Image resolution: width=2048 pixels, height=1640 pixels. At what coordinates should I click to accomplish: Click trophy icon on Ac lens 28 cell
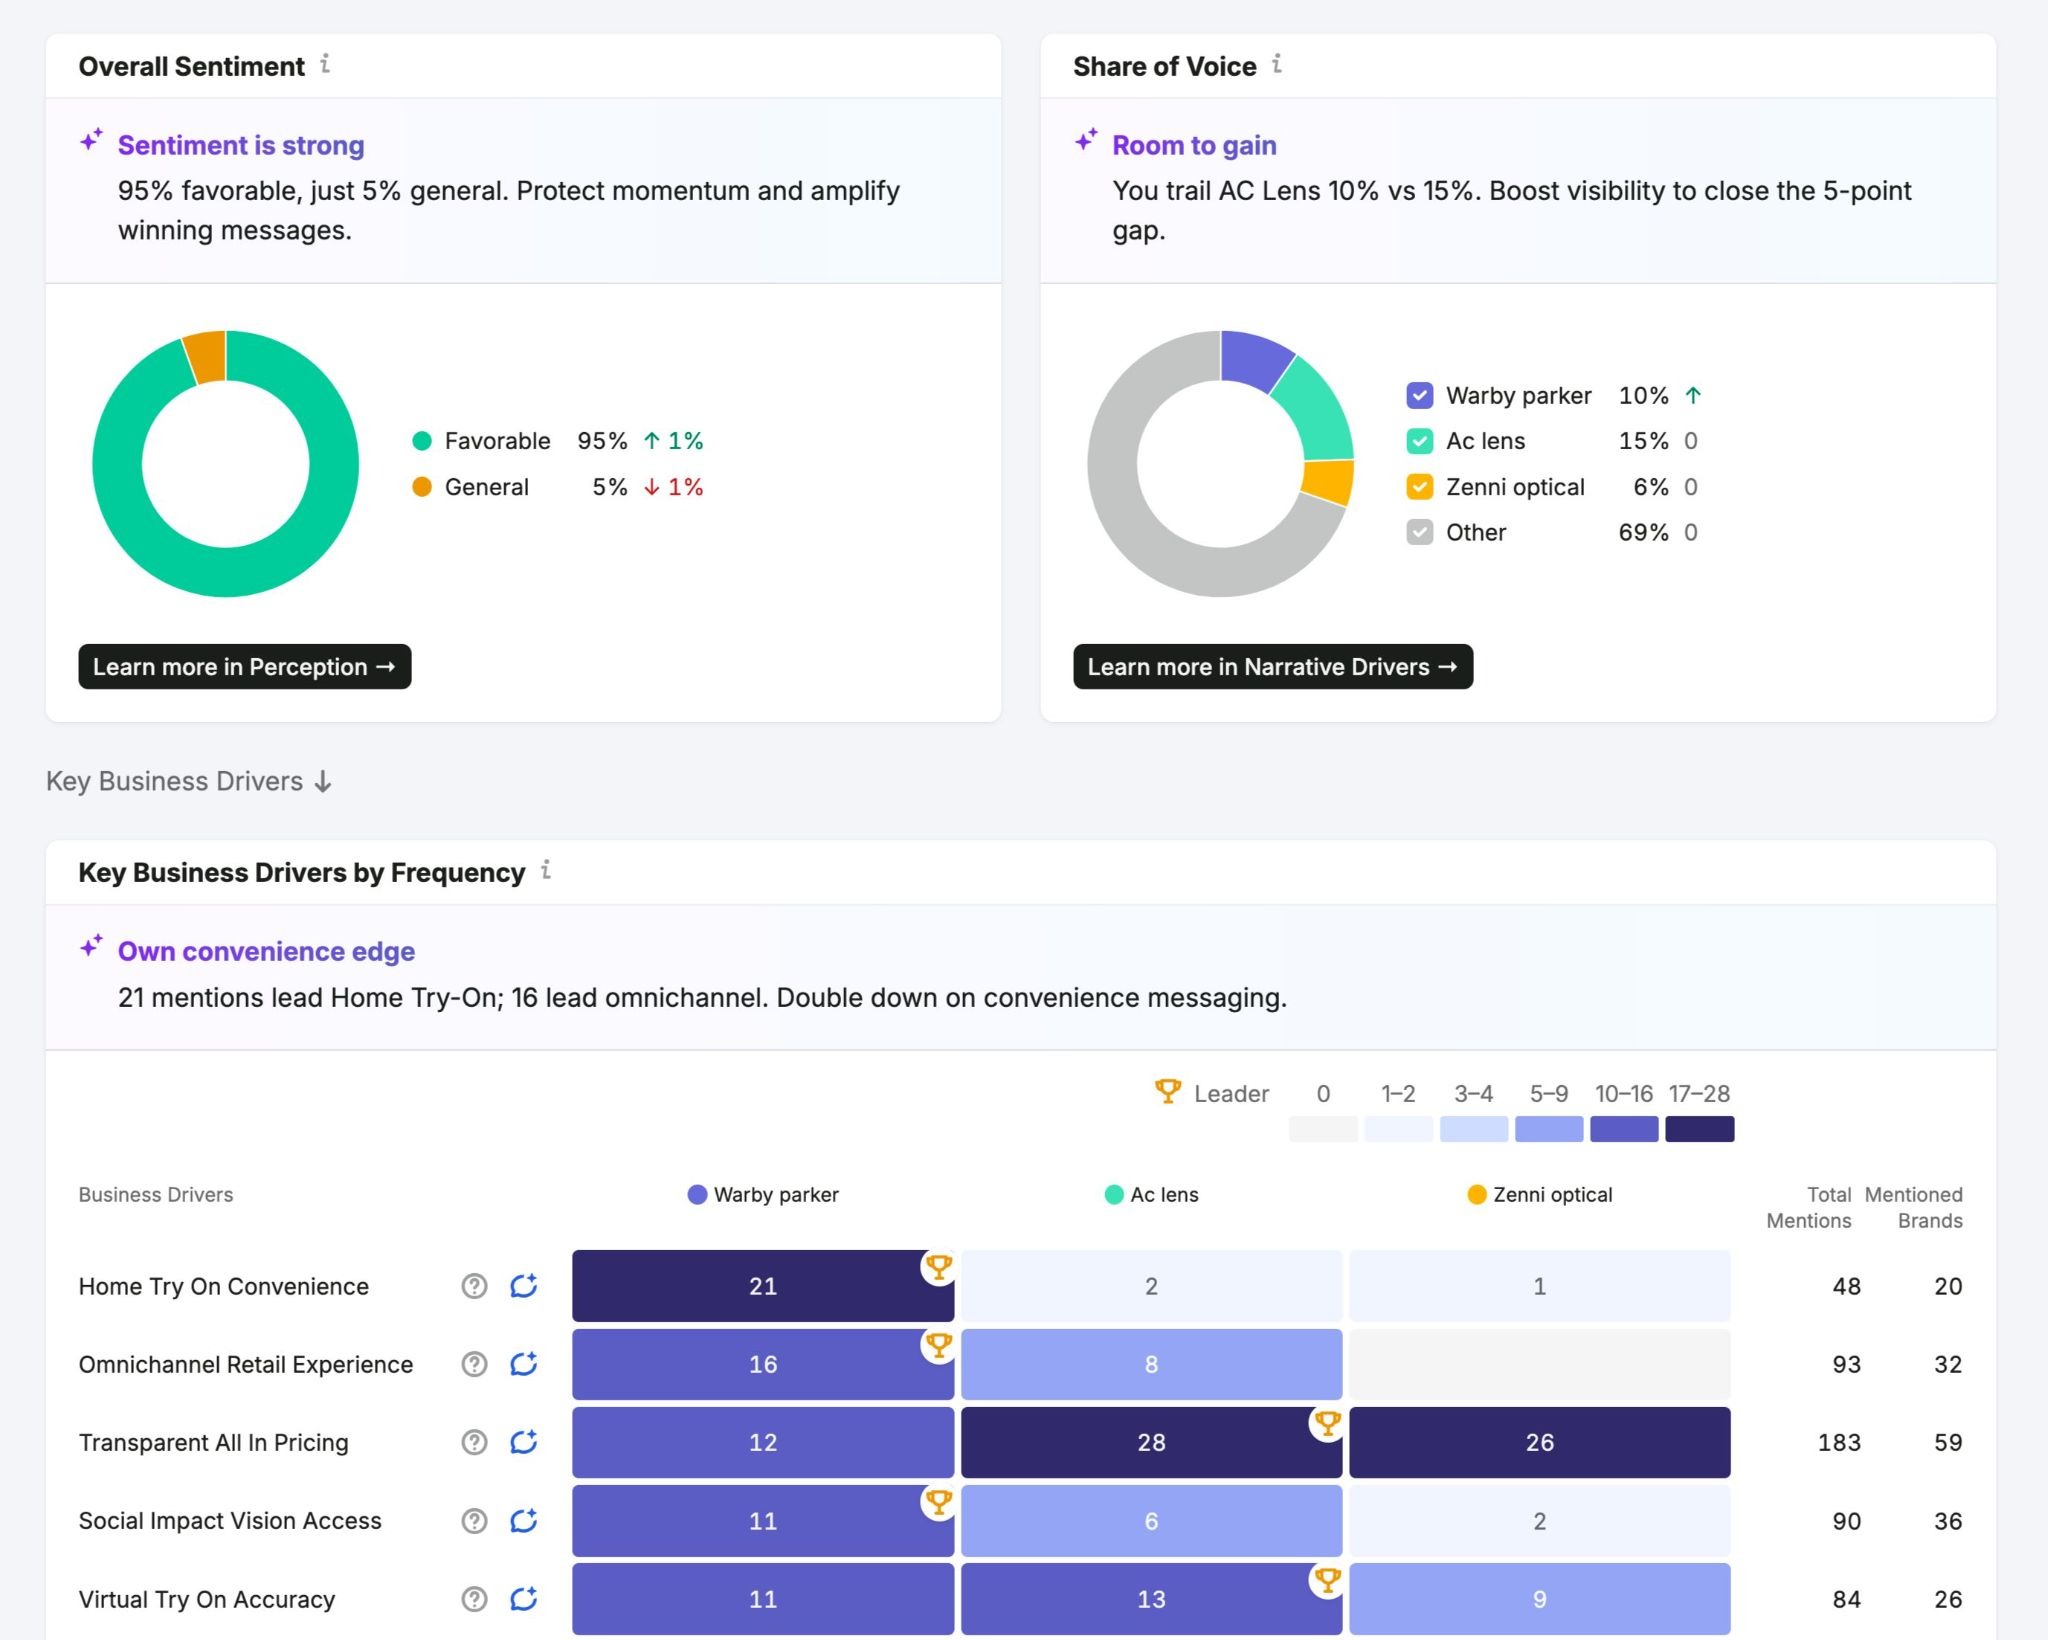pos(1327,1424)
